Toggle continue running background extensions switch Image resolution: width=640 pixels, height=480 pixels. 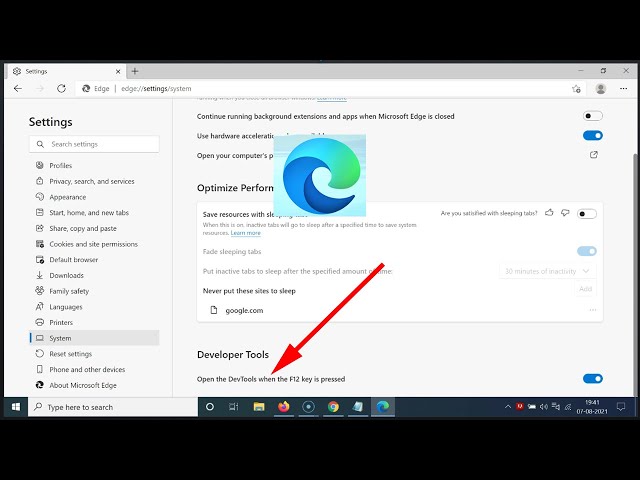point(593,116)
